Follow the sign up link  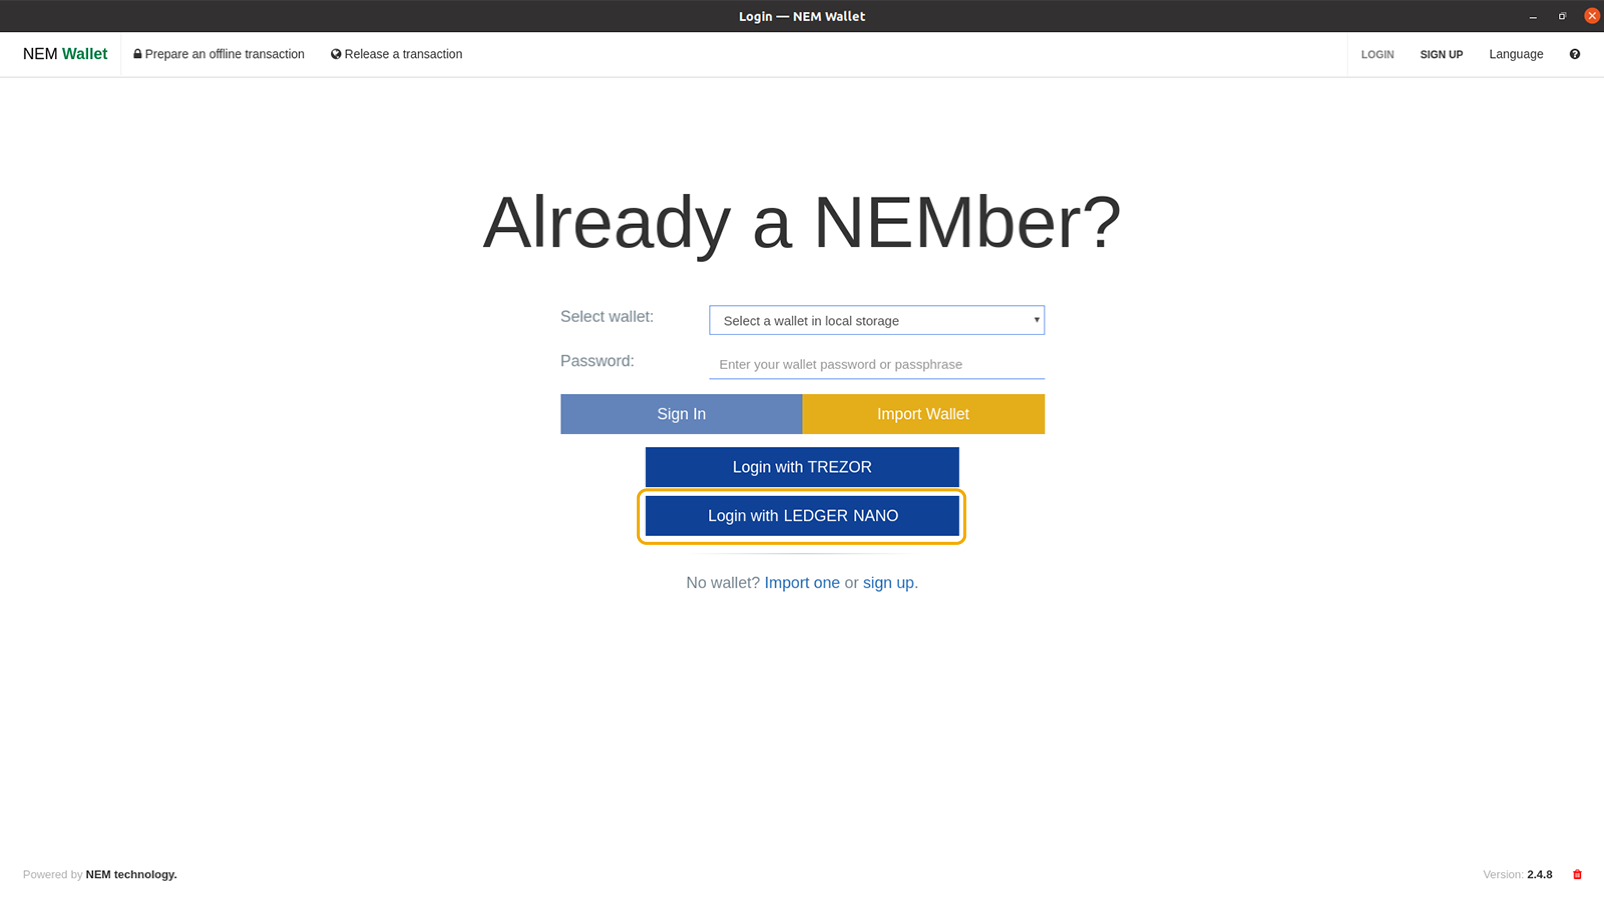click(888, 583)
